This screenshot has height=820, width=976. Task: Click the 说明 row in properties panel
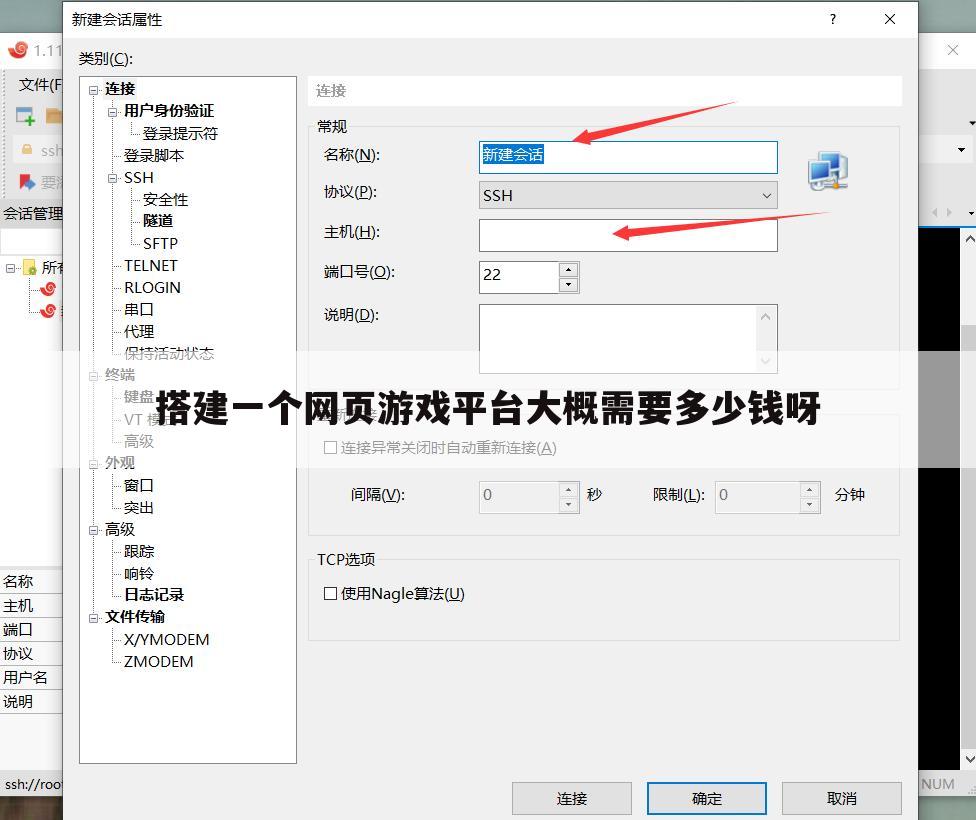(x=31, y=702)
